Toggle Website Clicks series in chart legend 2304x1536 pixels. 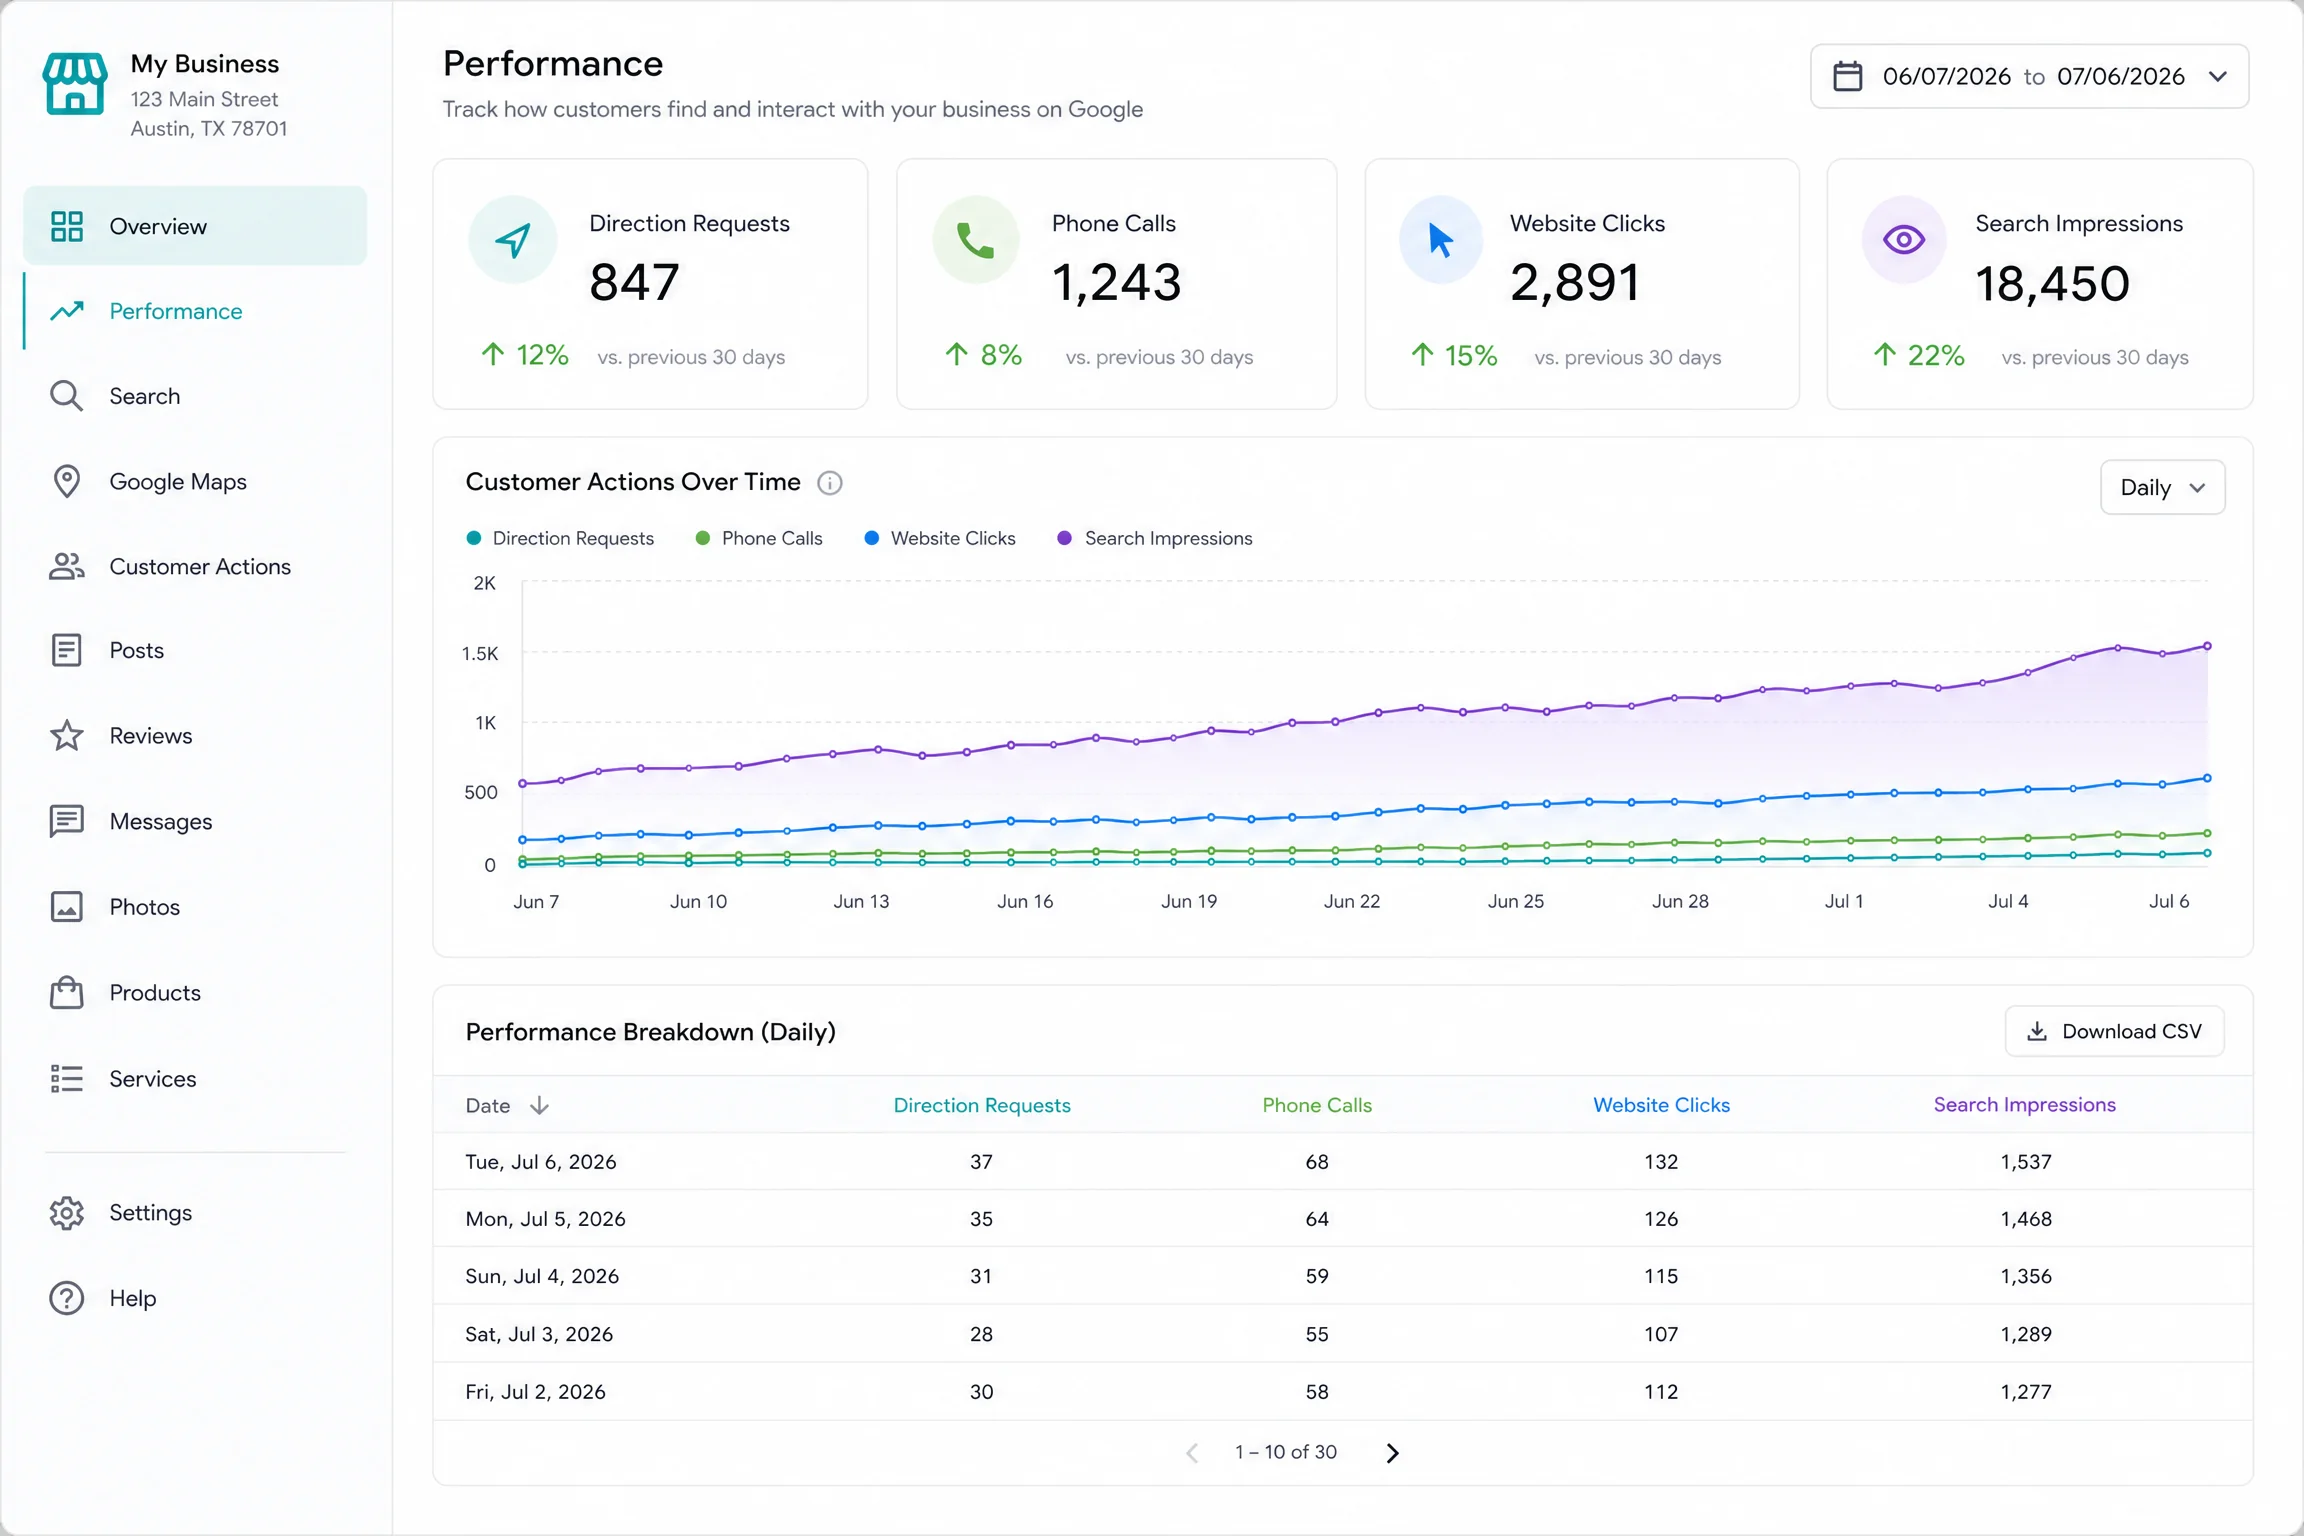click(940, 538)
